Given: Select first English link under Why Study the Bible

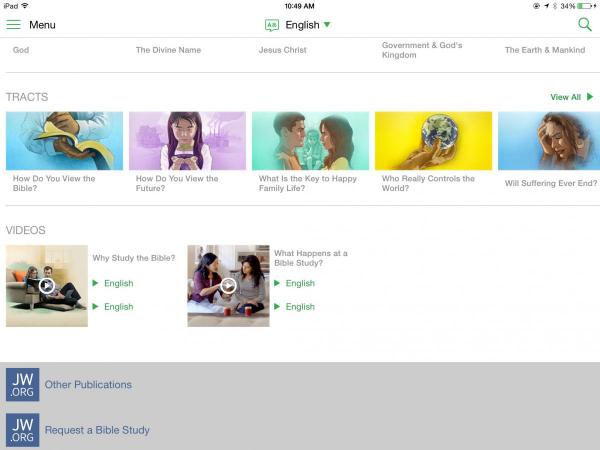Looking at the screenshot, I should pos(118,283).
